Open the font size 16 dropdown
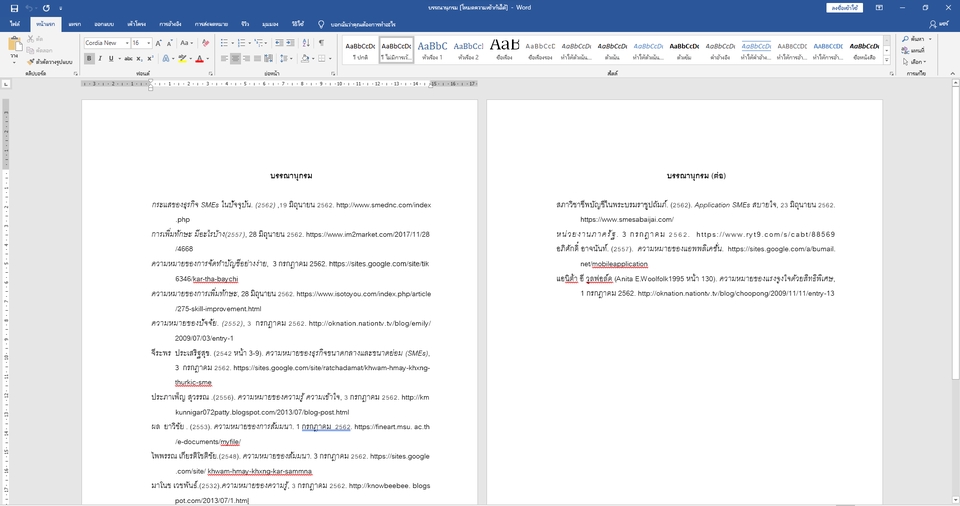 point(148,43)
